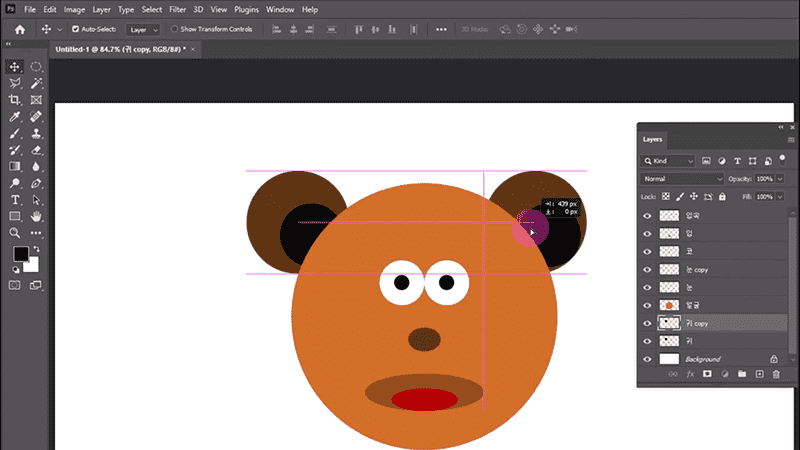Select the Horizontal Type tool
The width and height of the screenshot is (800, 450).
pyautogui.click(x=15, y=200)
